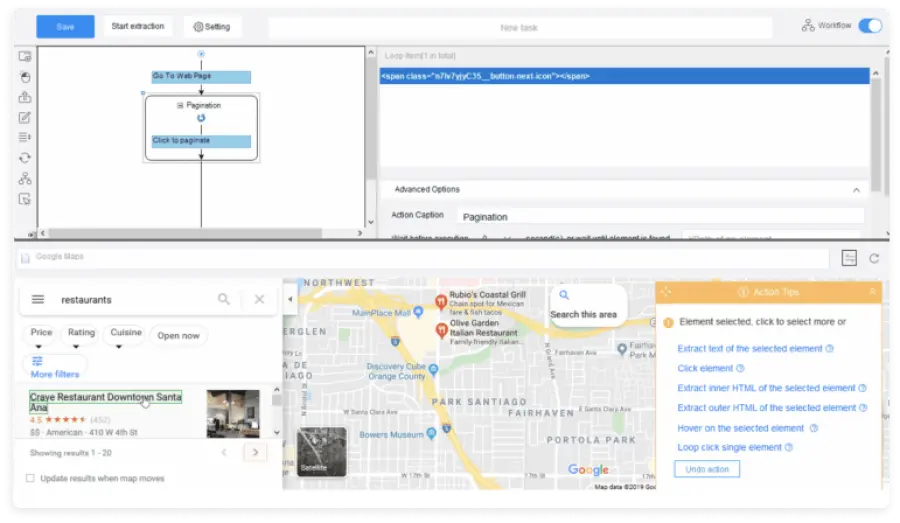Click Bowers Museum map marker
Image resolution: width=900 pixels, height=523 pixels.
[x=432, y=434]
